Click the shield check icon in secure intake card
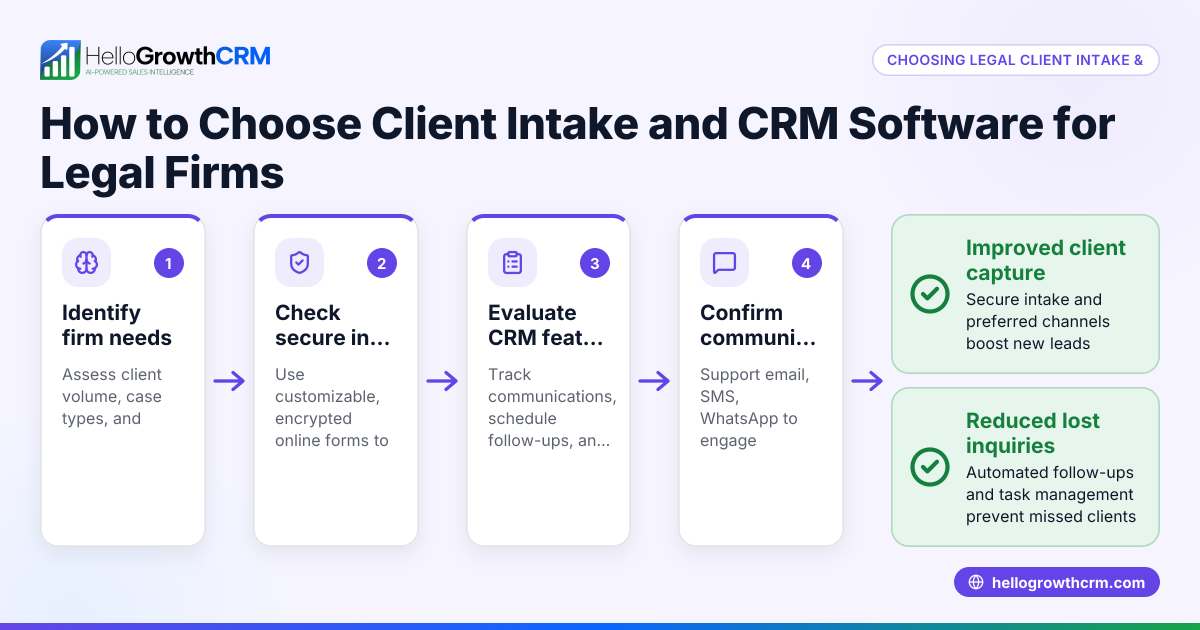The width and height of the screenshot is (1200, 630). [x=299, y=263]
